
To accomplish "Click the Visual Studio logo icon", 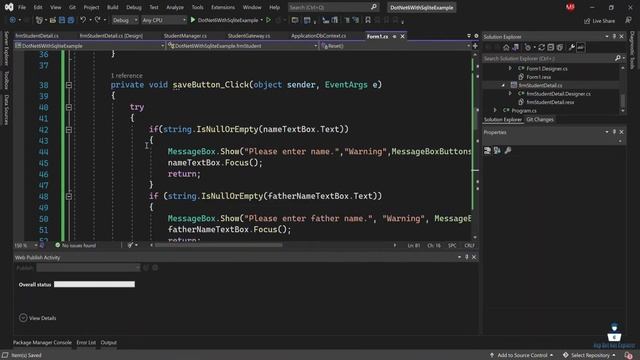I will pos(9,7).
